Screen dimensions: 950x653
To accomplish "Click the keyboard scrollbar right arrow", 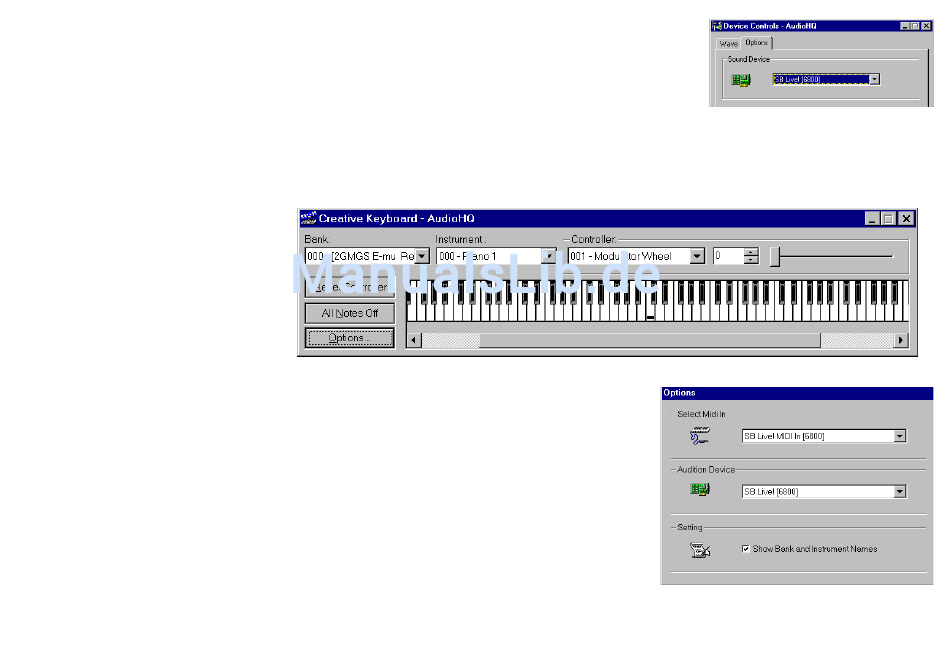I will (x=901, y=340).
